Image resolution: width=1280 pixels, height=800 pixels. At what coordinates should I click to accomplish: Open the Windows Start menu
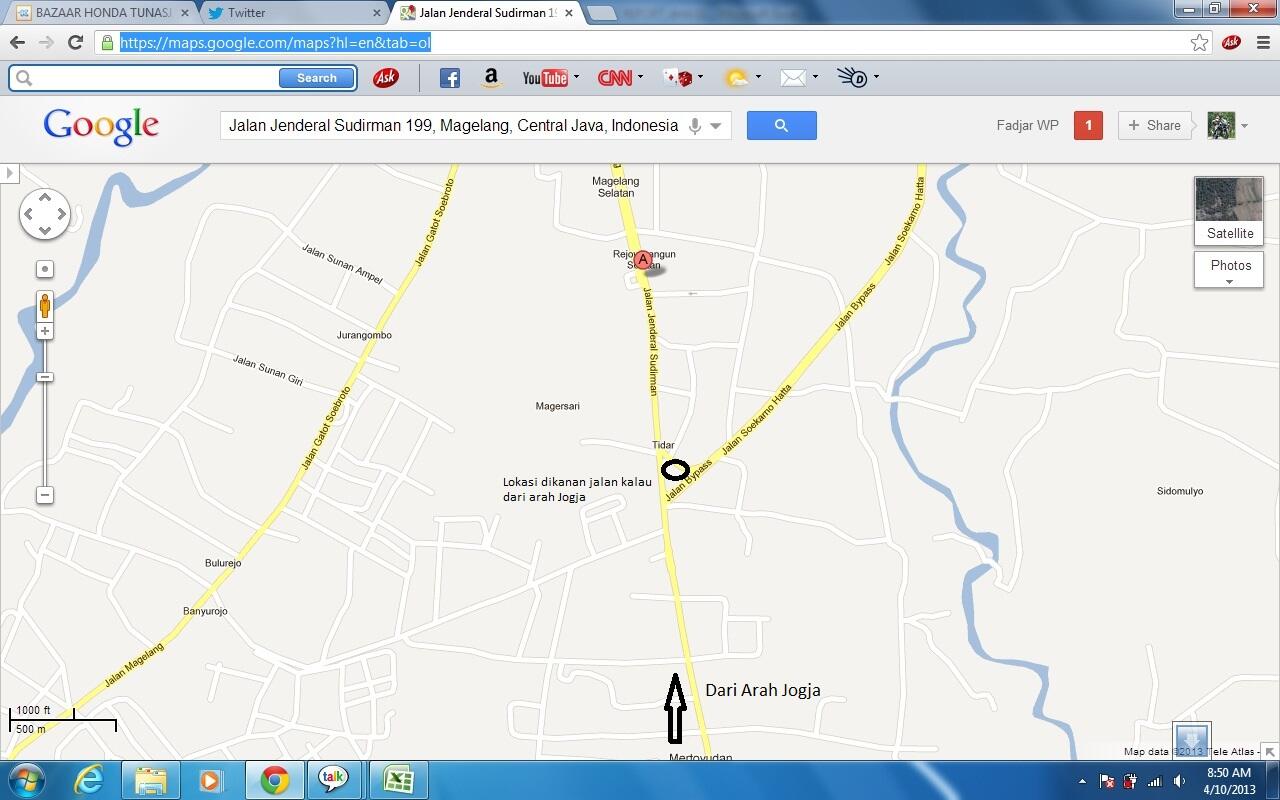[25, 780]
